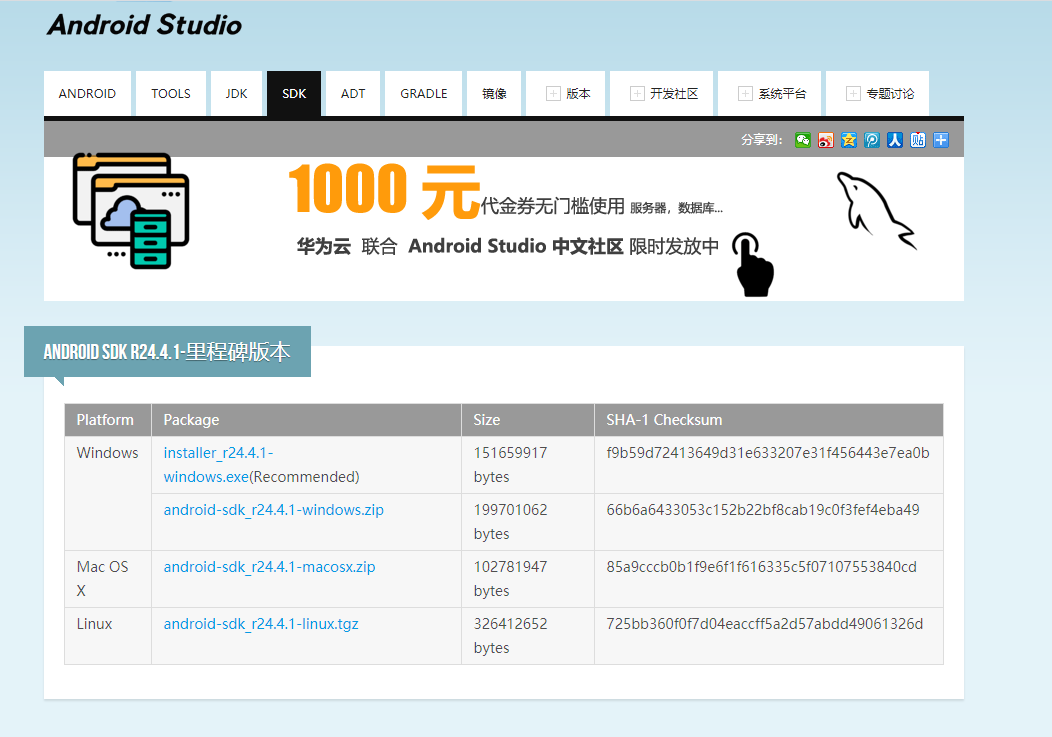
Task: Share page to Sina Weibo icon
Action: (825, 140)
